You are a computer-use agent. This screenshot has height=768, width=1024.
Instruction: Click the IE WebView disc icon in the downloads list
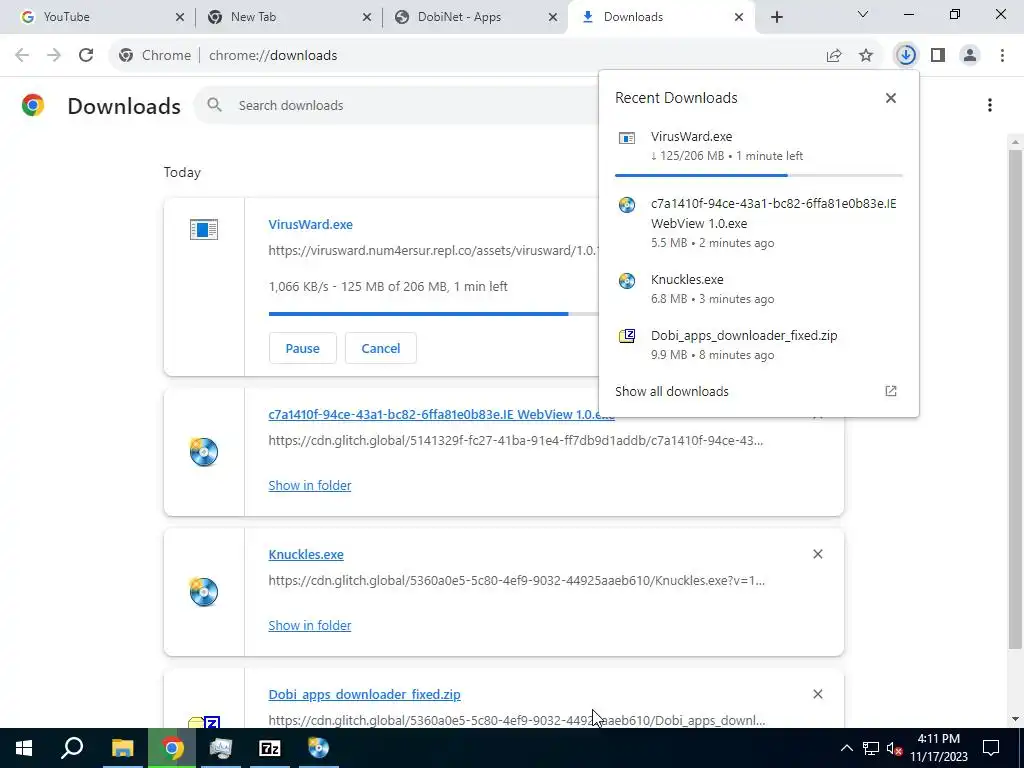pos(204,452)
